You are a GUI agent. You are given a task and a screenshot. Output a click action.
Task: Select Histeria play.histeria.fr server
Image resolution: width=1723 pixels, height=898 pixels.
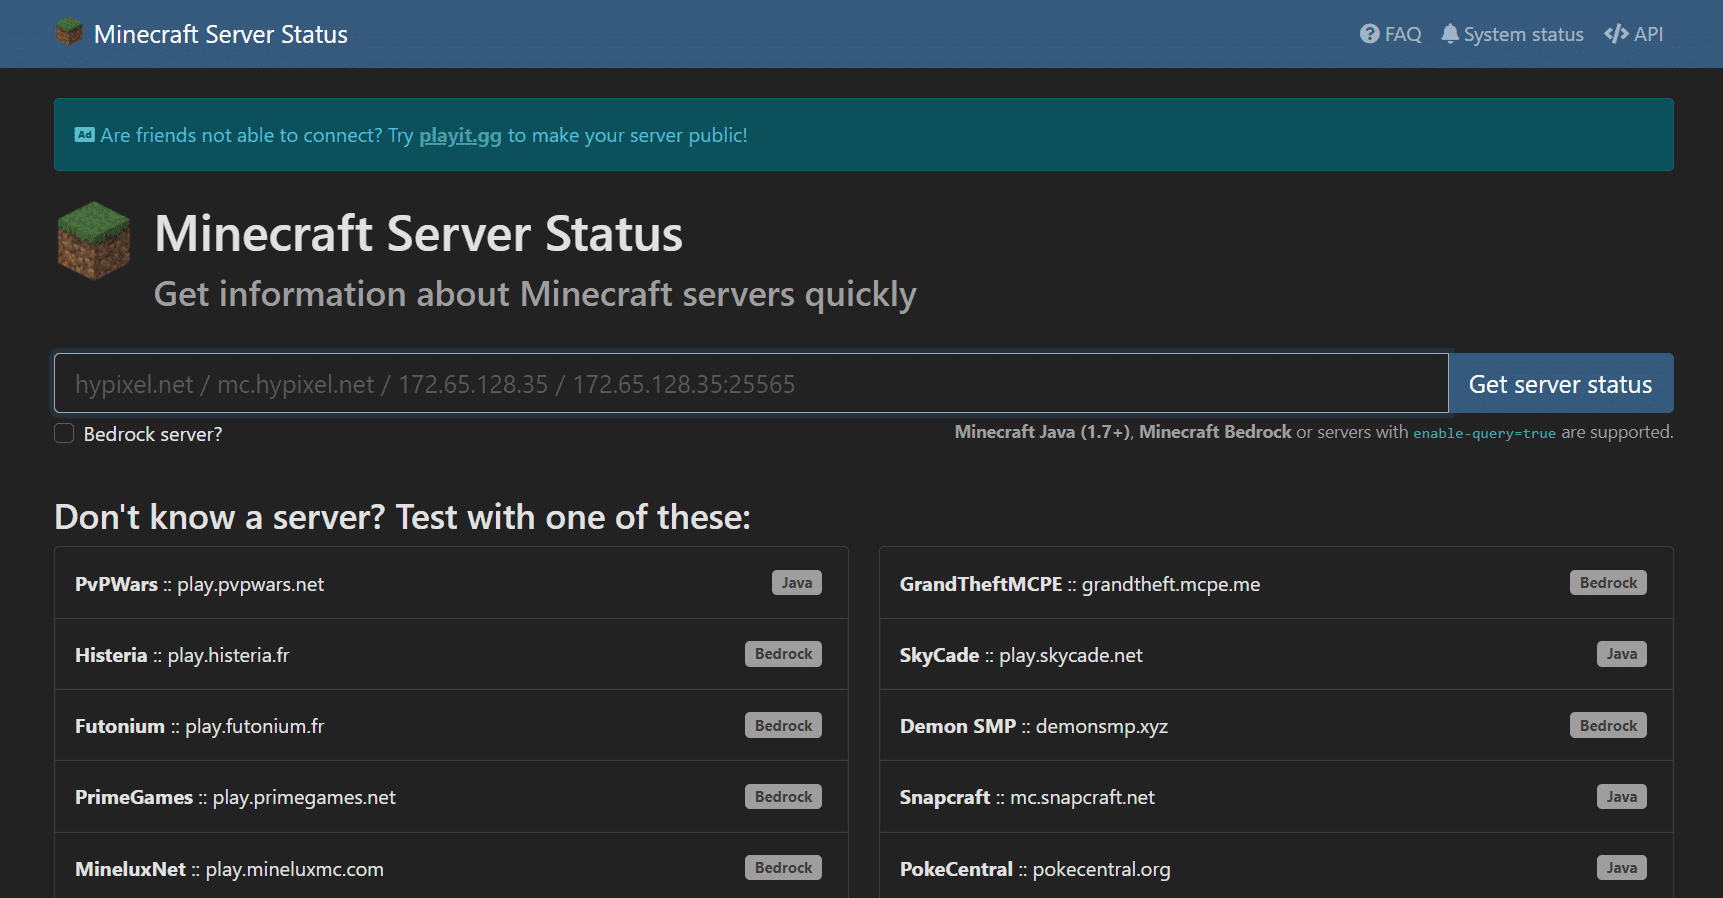click(451, 654)
